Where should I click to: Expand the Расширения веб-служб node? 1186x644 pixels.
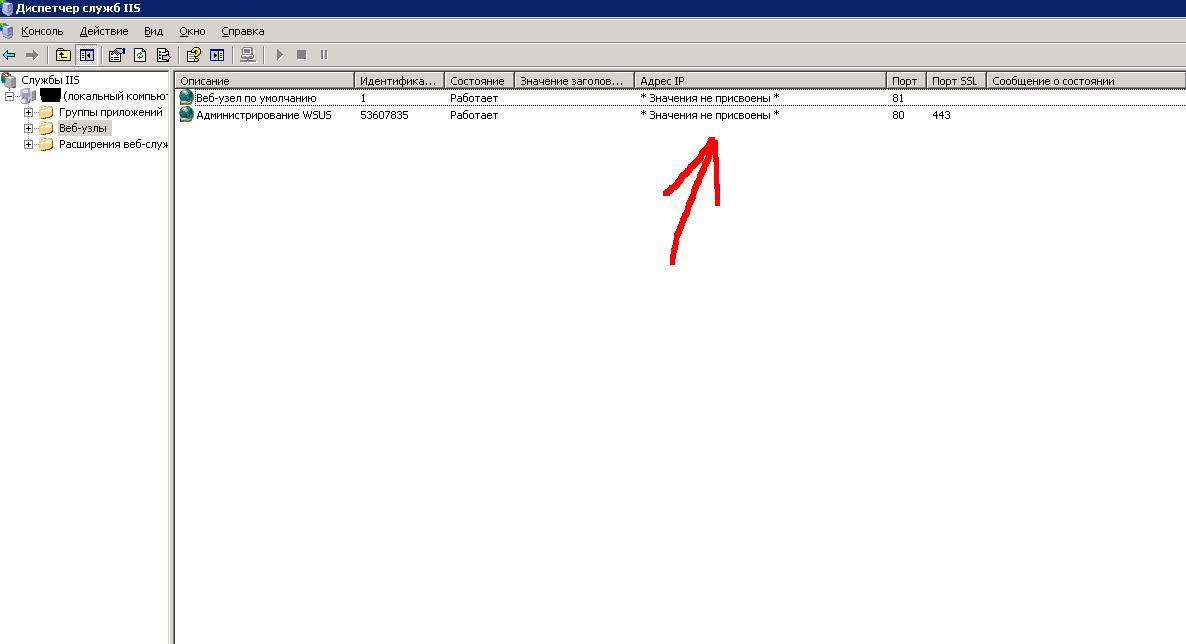28,144
